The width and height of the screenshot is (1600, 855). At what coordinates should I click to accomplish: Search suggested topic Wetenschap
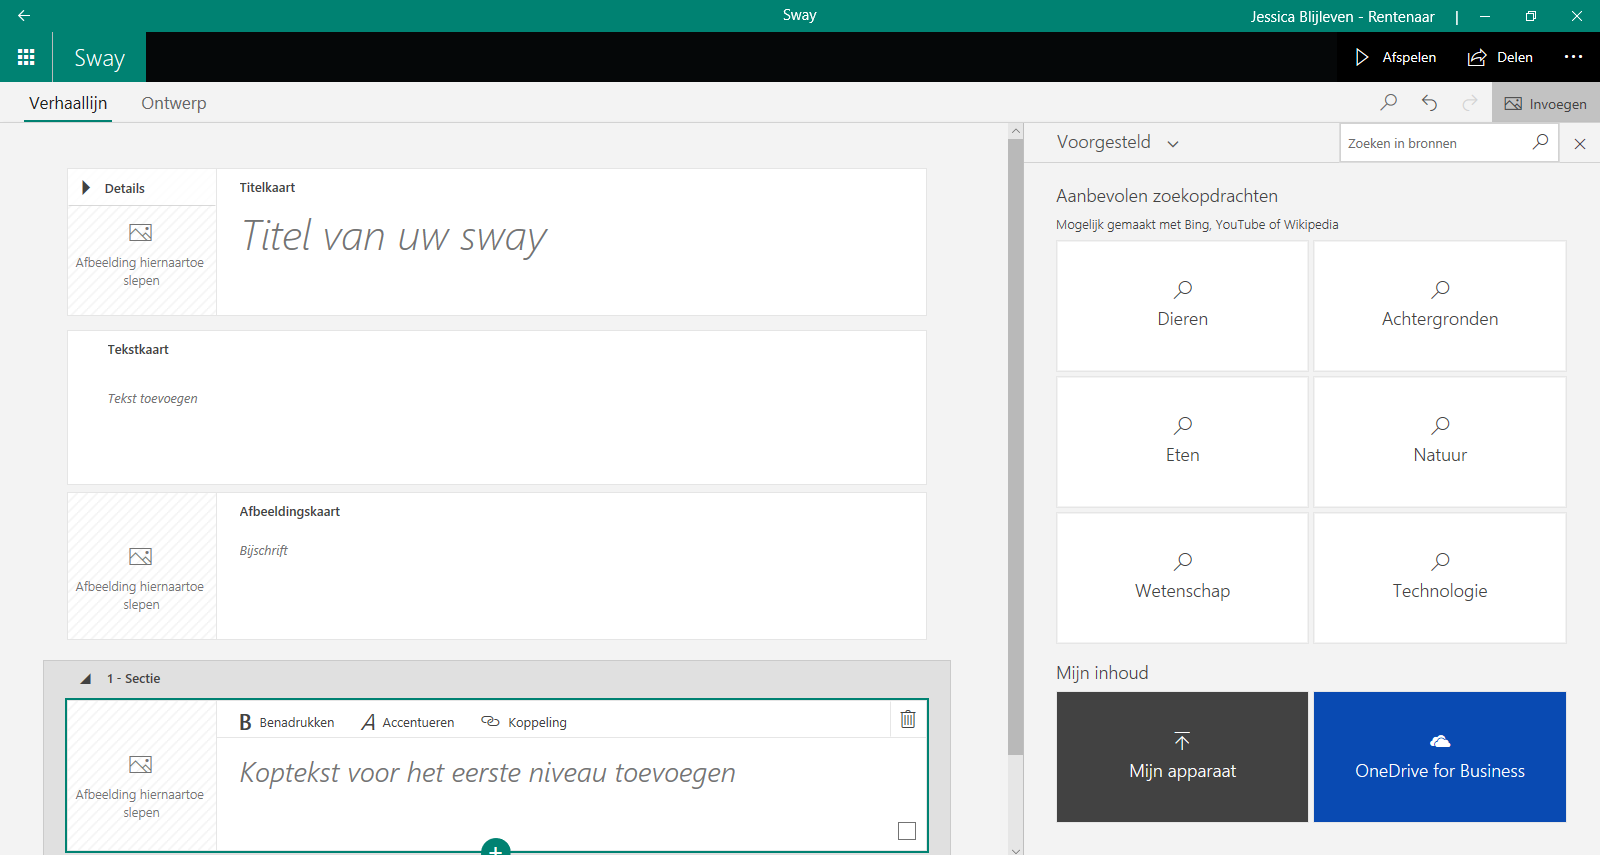point(1182,578)
